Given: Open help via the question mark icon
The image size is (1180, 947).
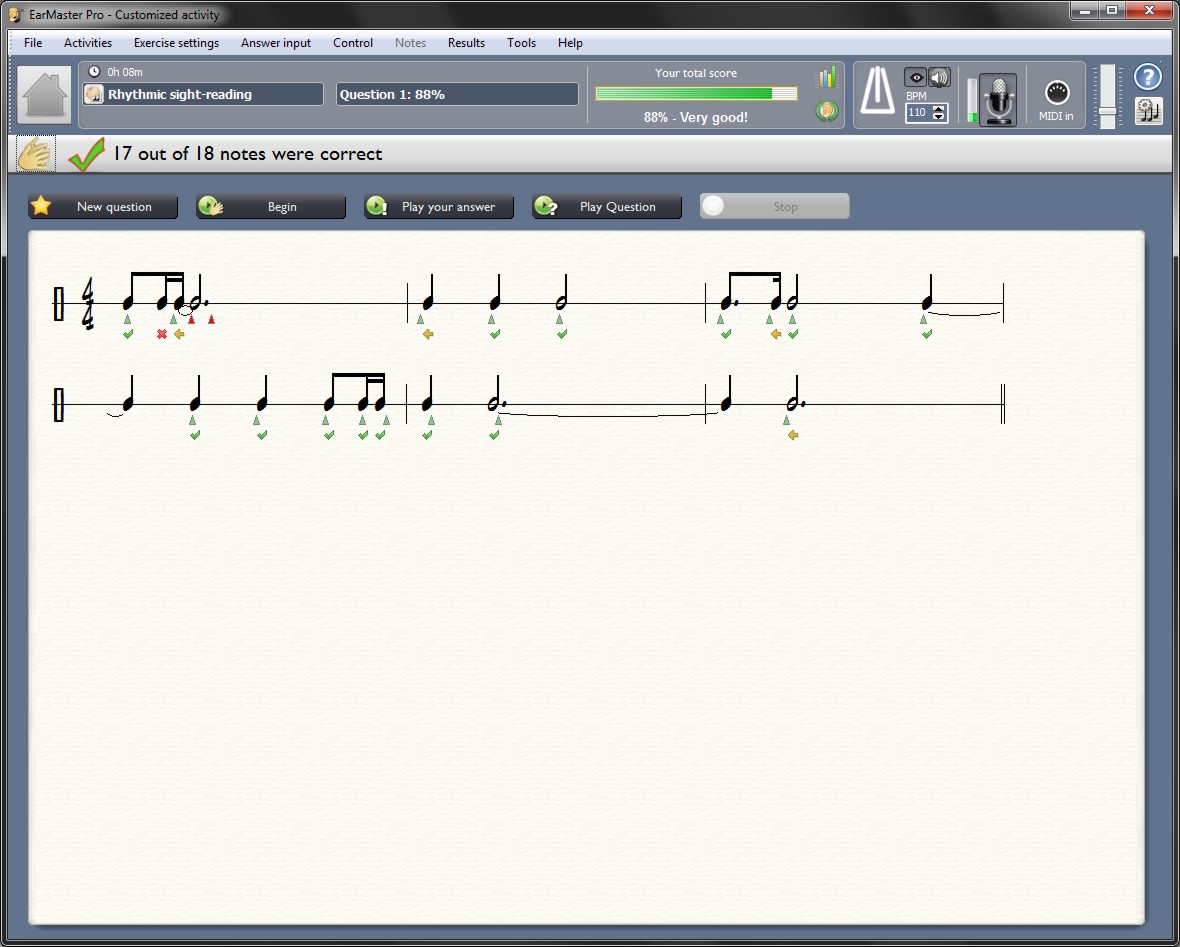Looking at the screenshot, I should click(1148, 78).
